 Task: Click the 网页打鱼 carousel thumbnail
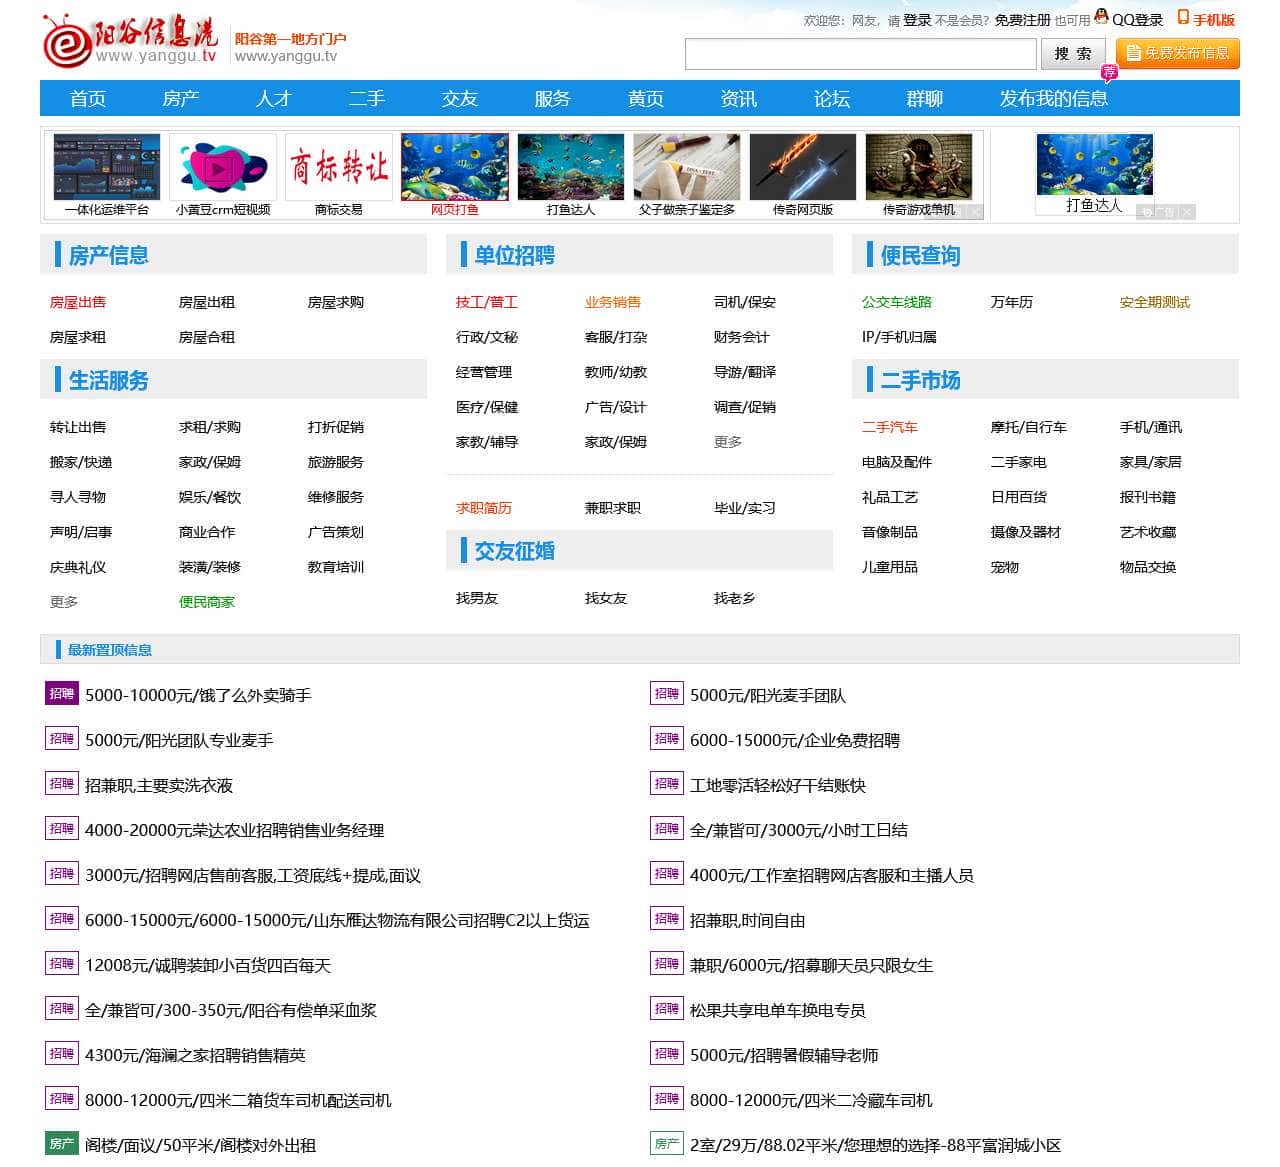point(454,166)
